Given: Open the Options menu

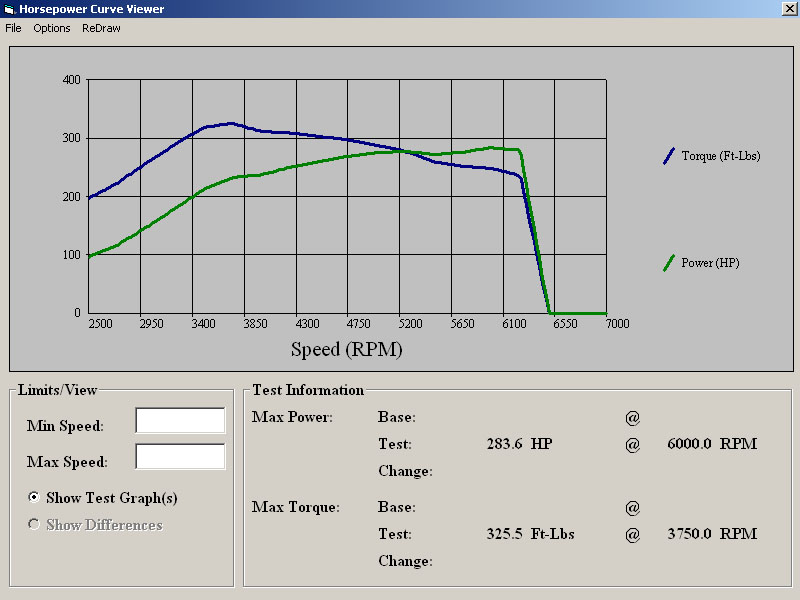Looking at the screenshot, I should tap(52, 28).
